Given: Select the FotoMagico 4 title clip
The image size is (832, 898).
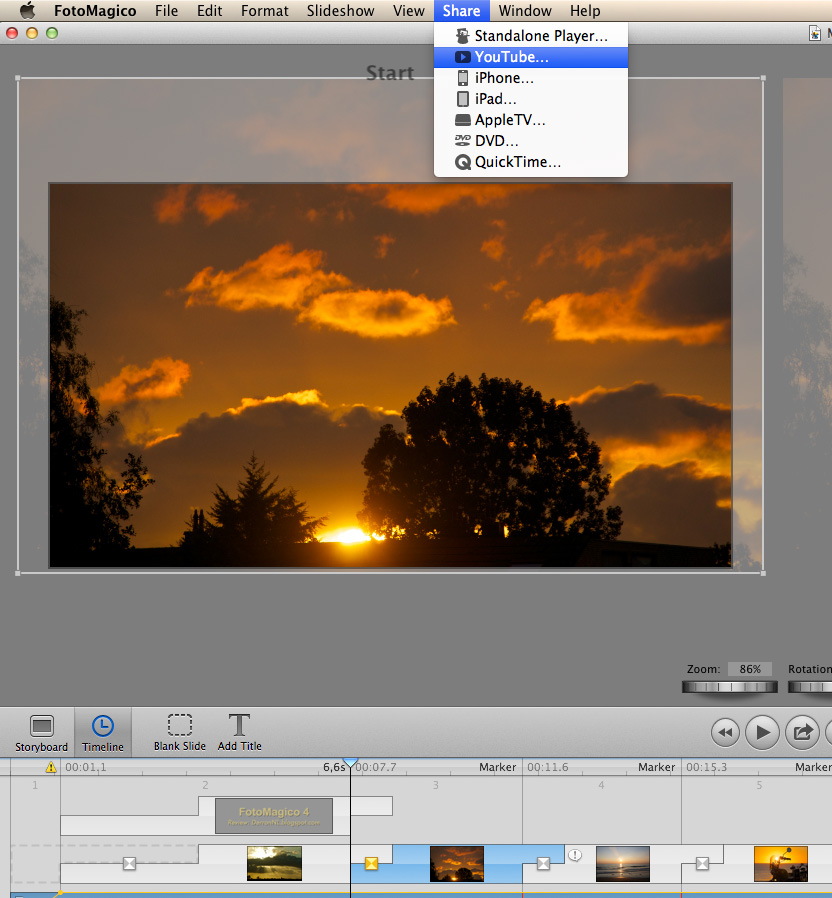Looking at the screenshot, I should pos(274,816).
